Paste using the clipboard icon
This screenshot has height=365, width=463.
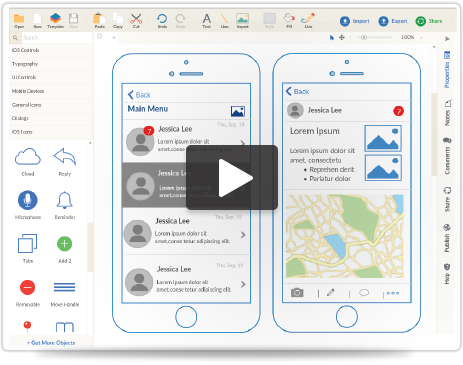coord(99,21)
